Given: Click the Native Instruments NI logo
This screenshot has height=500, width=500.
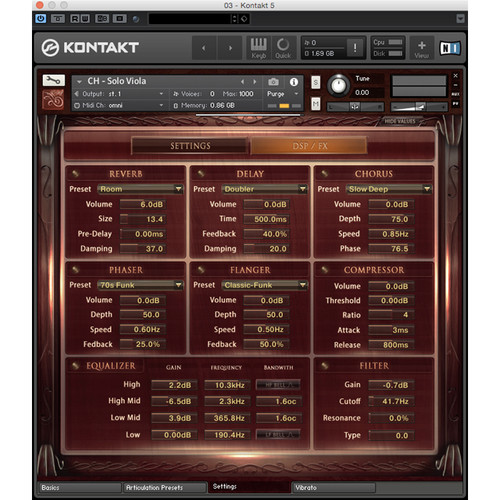Looking at the screenshot, I should pos(450,48).
